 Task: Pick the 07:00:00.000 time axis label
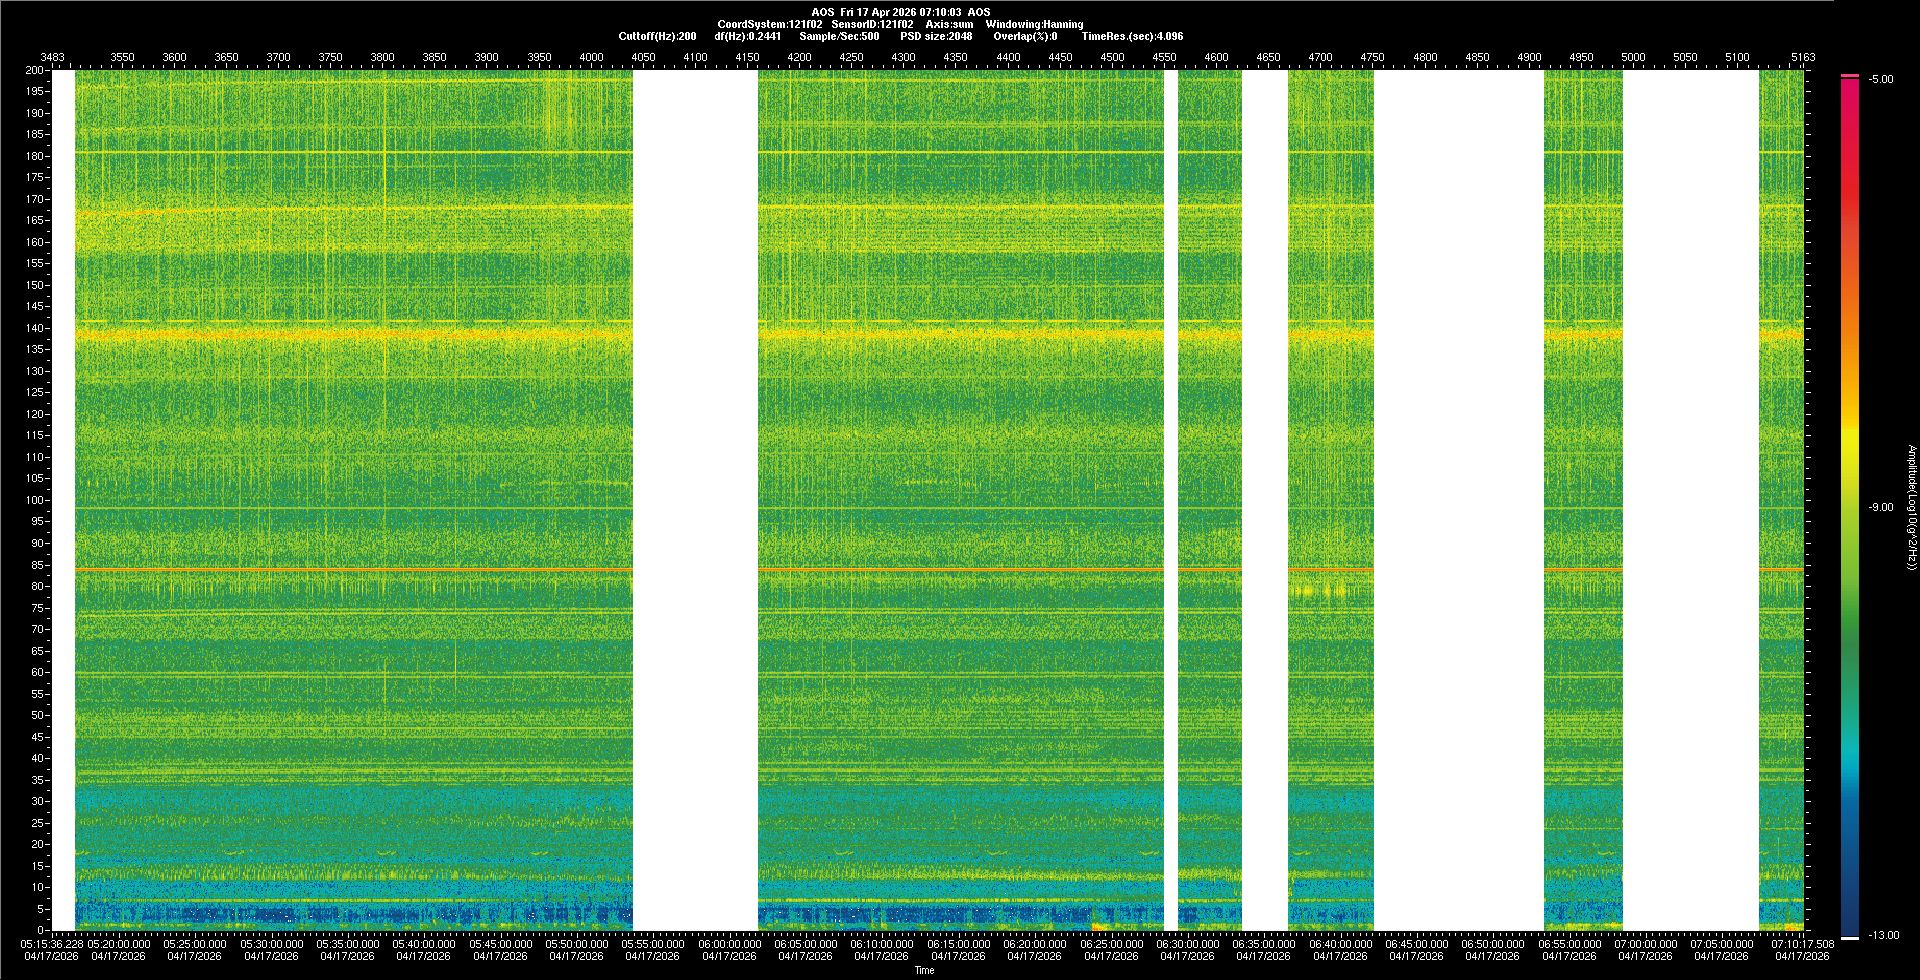[x=1645, y=944]
